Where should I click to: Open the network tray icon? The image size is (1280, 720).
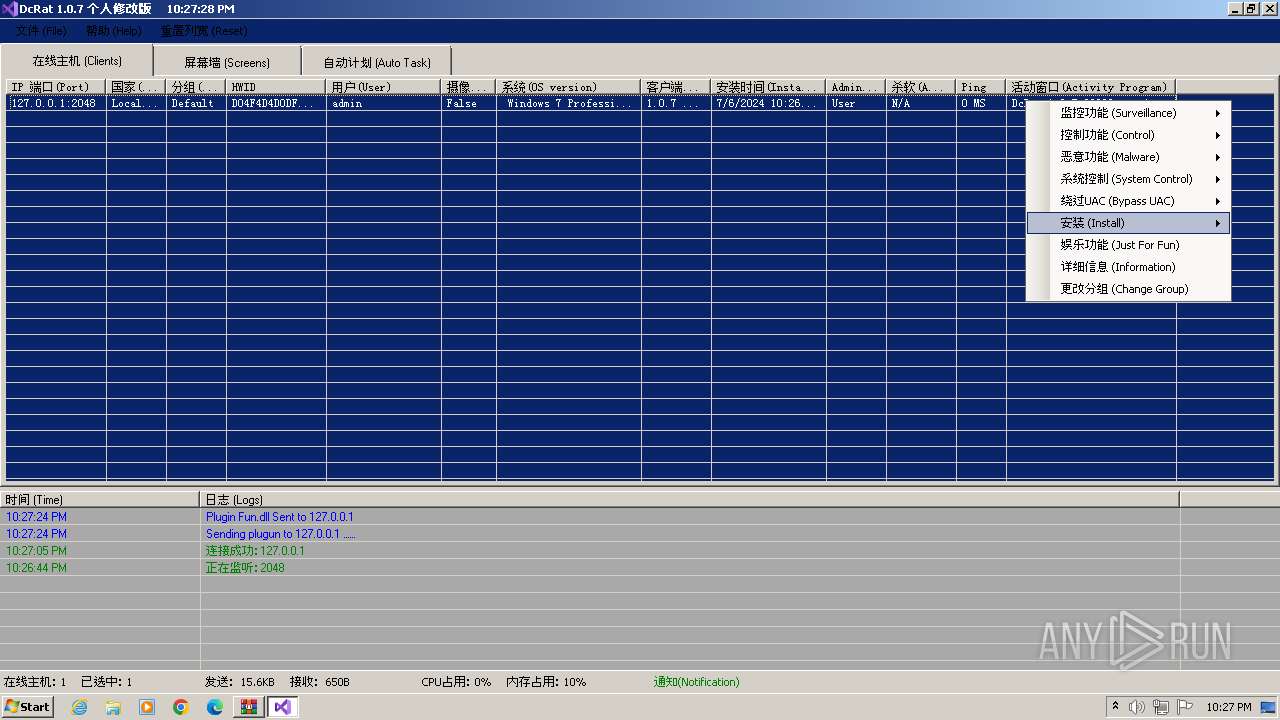tap(1161, 707)
